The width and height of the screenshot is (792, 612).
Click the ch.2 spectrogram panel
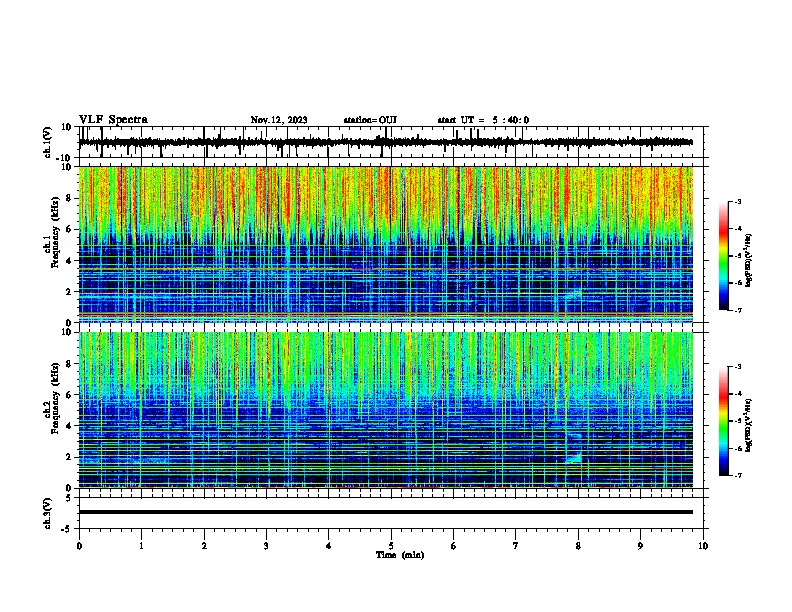click(386, 410)
